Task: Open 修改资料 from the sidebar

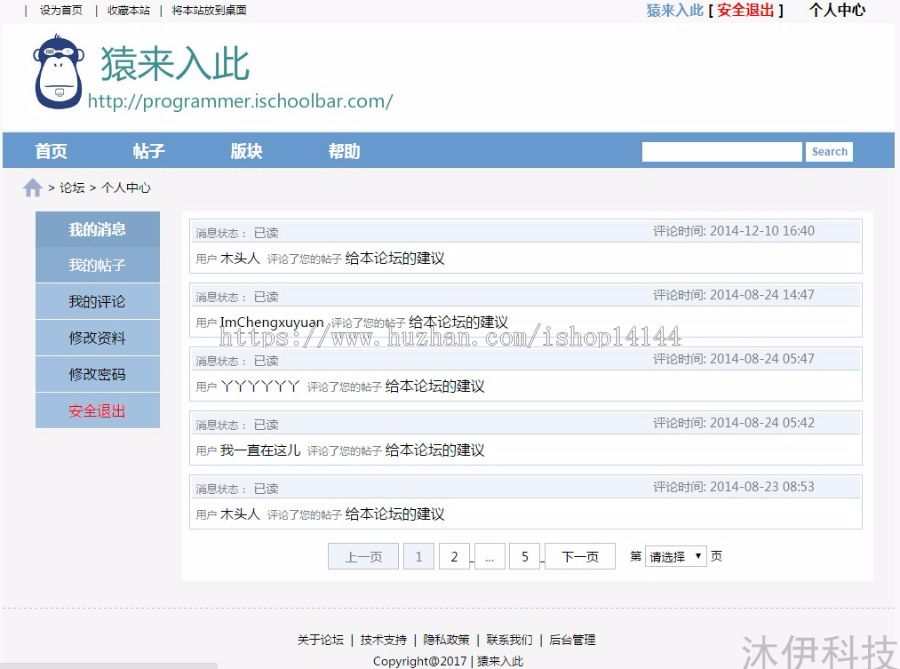Action: [x=97, y=337]
